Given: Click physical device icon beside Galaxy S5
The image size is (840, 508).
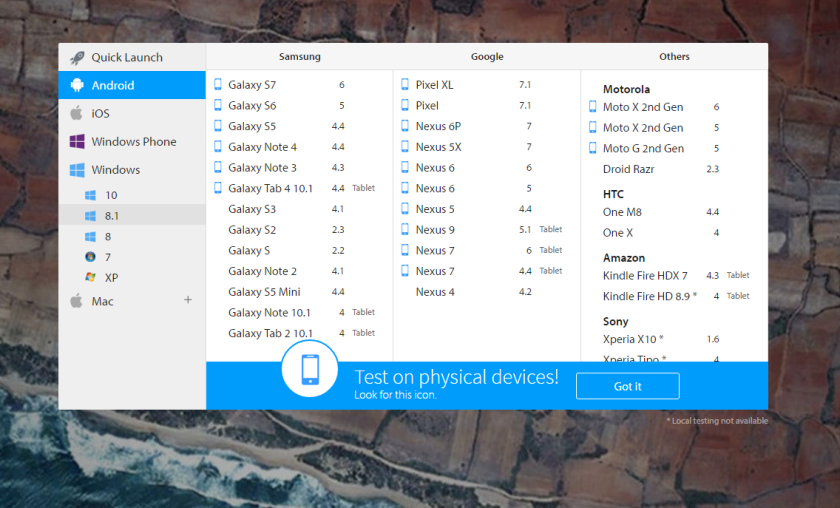Looking at the screenshot, I should [218, 126].
